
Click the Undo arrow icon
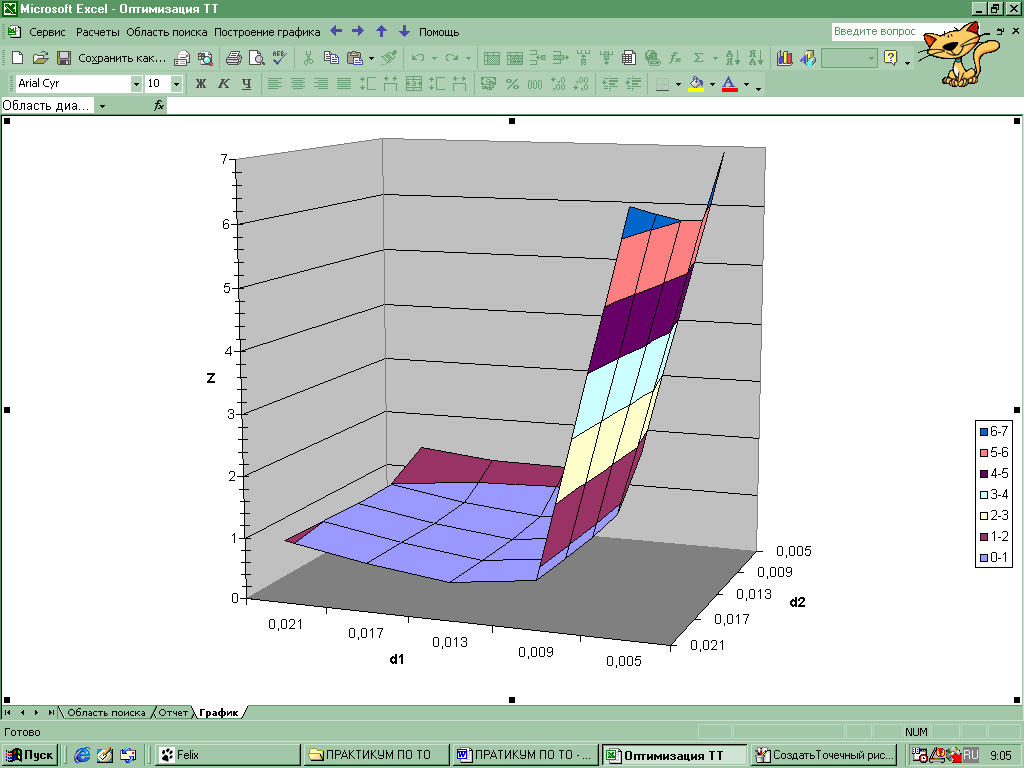click(418, 58)
